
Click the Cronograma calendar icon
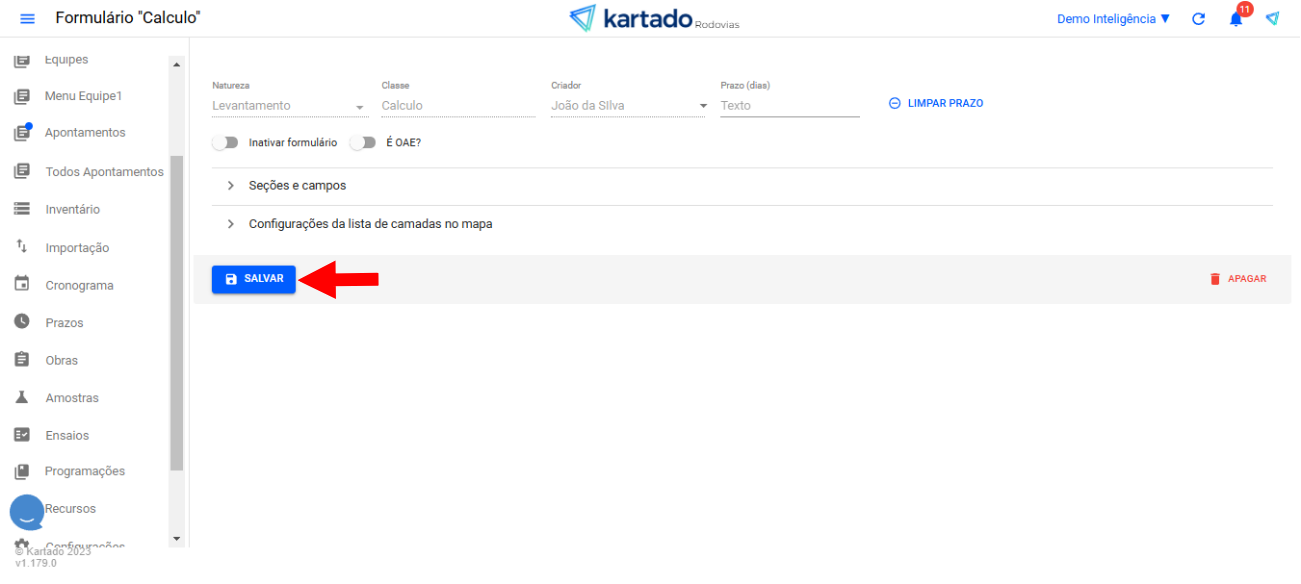click(x=21, y=284)
